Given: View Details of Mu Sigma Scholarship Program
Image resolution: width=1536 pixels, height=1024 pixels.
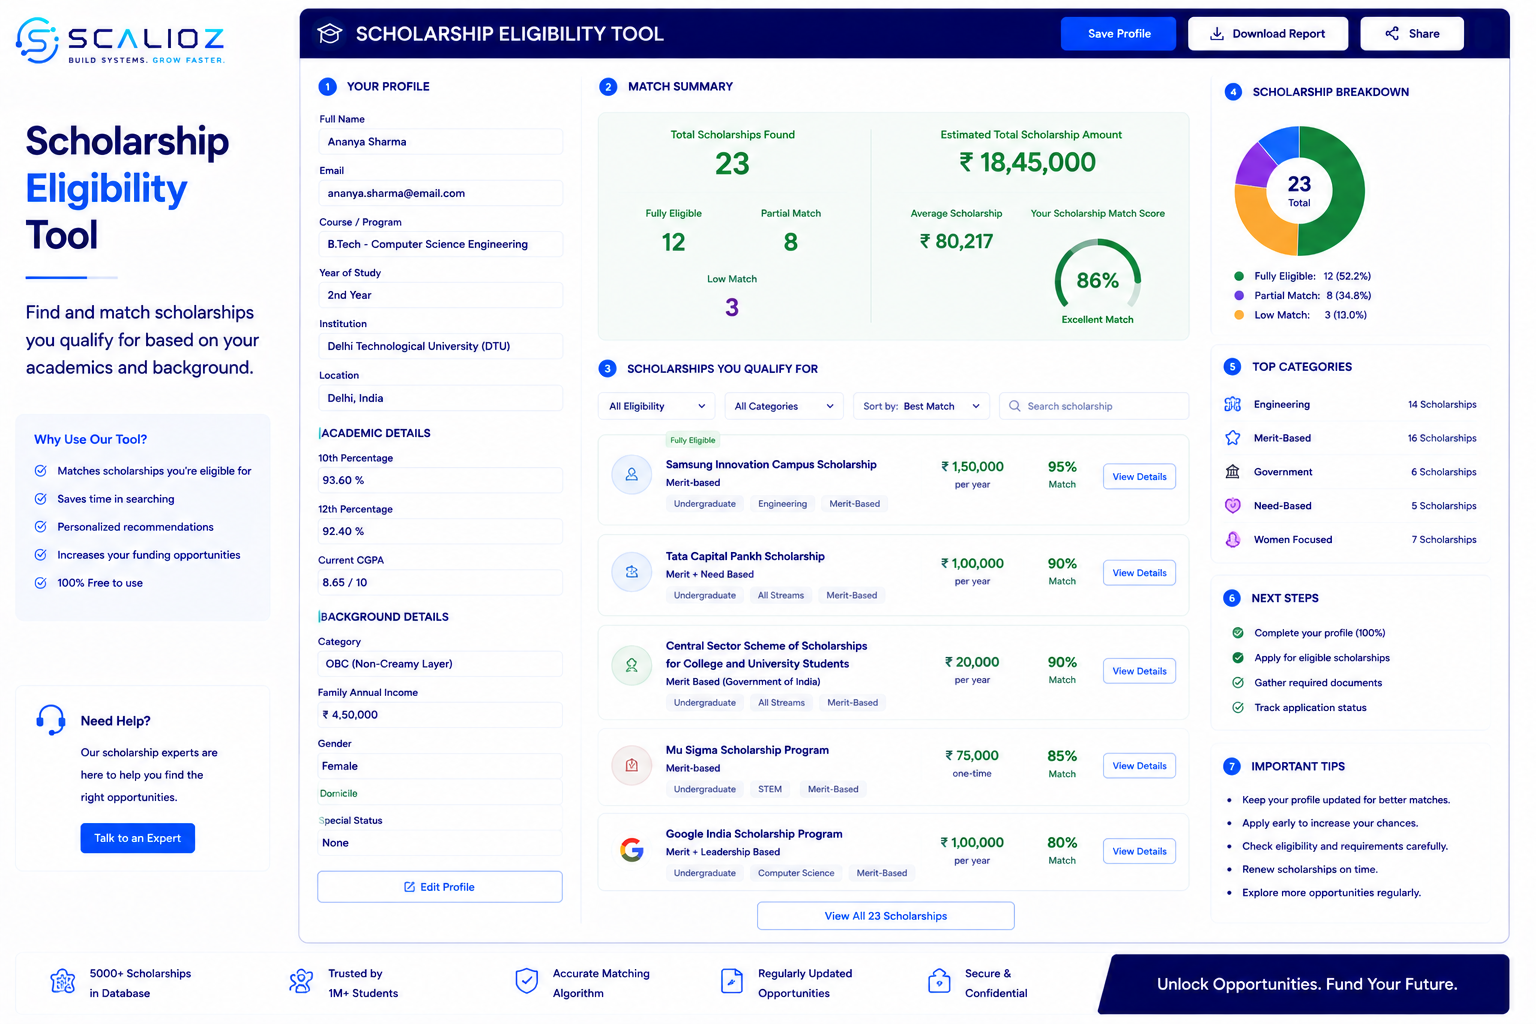Looking at the screenshot, I should click(1139, 766).
